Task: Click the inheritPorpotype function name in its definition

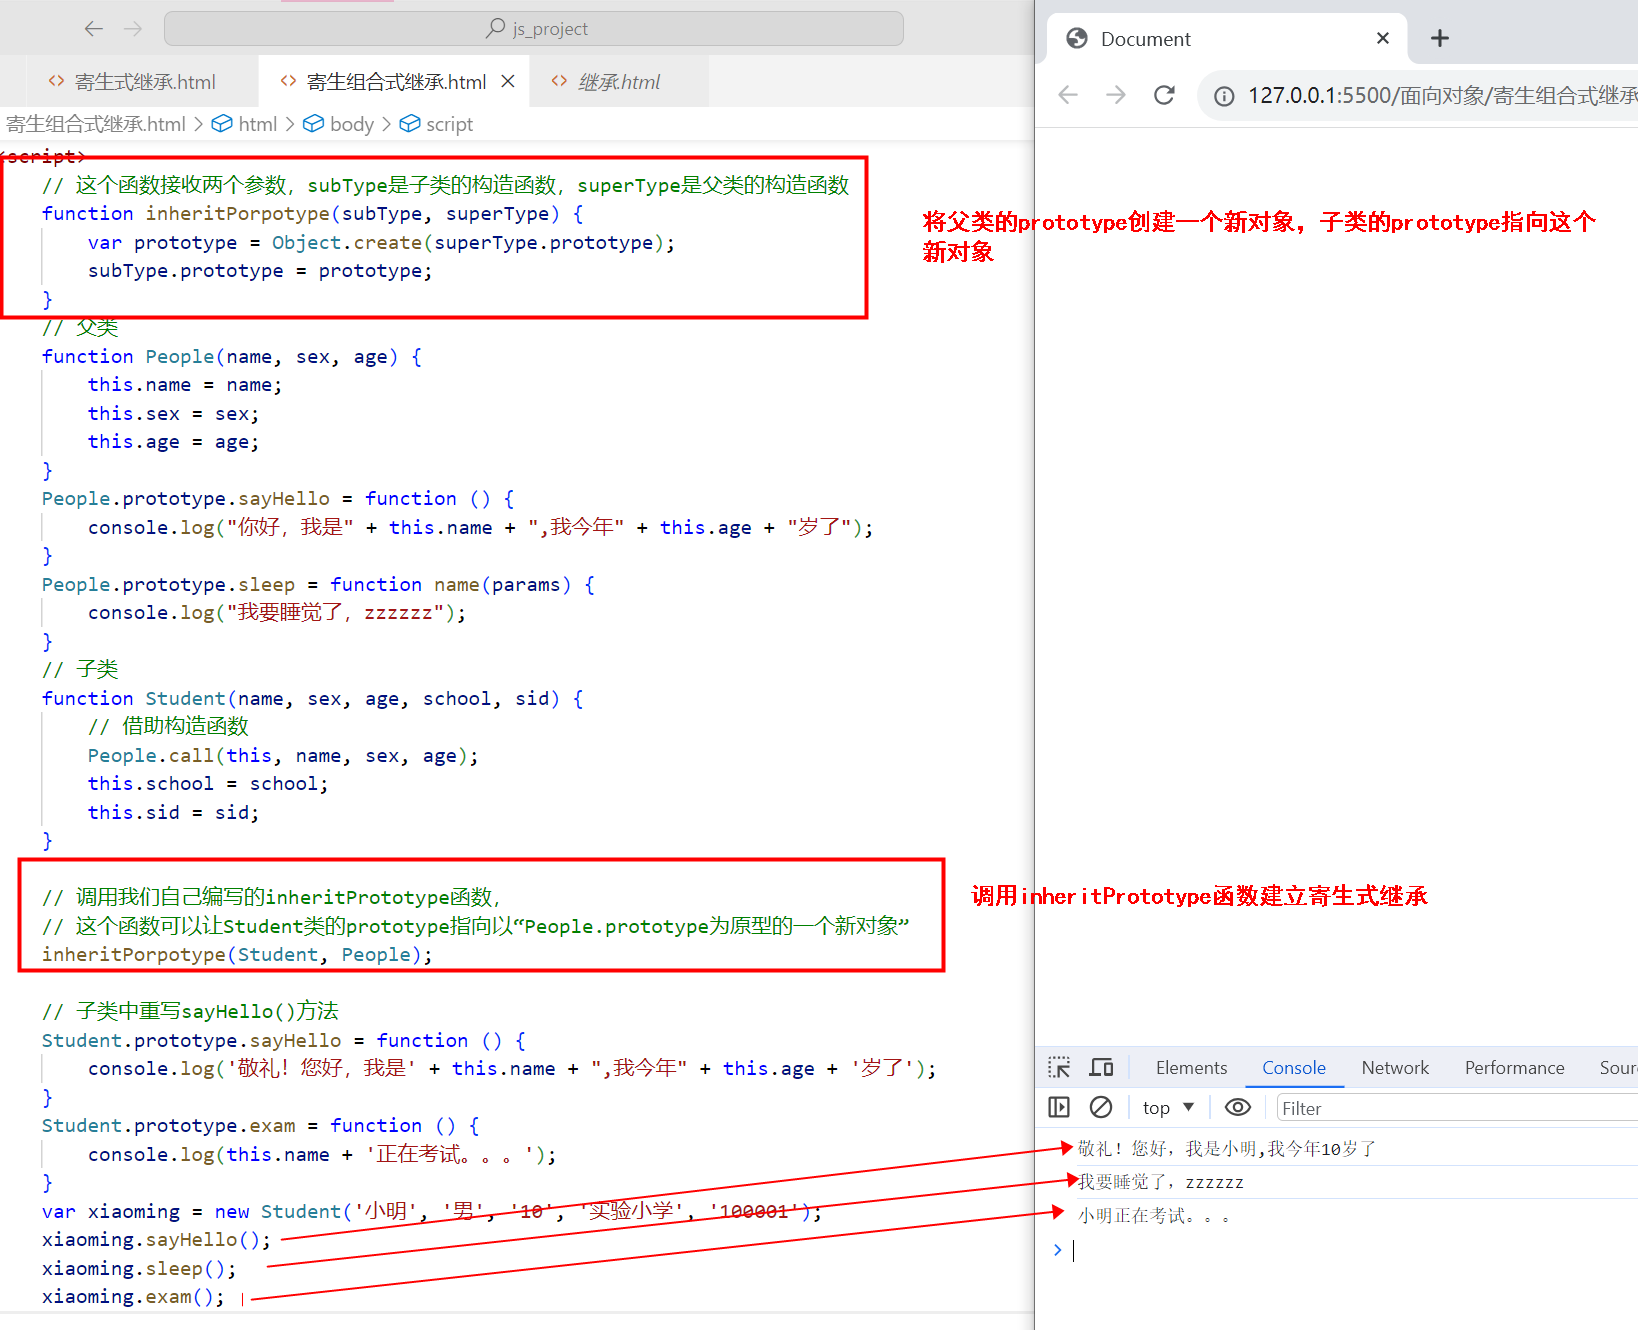Action: tap(238, 214)
